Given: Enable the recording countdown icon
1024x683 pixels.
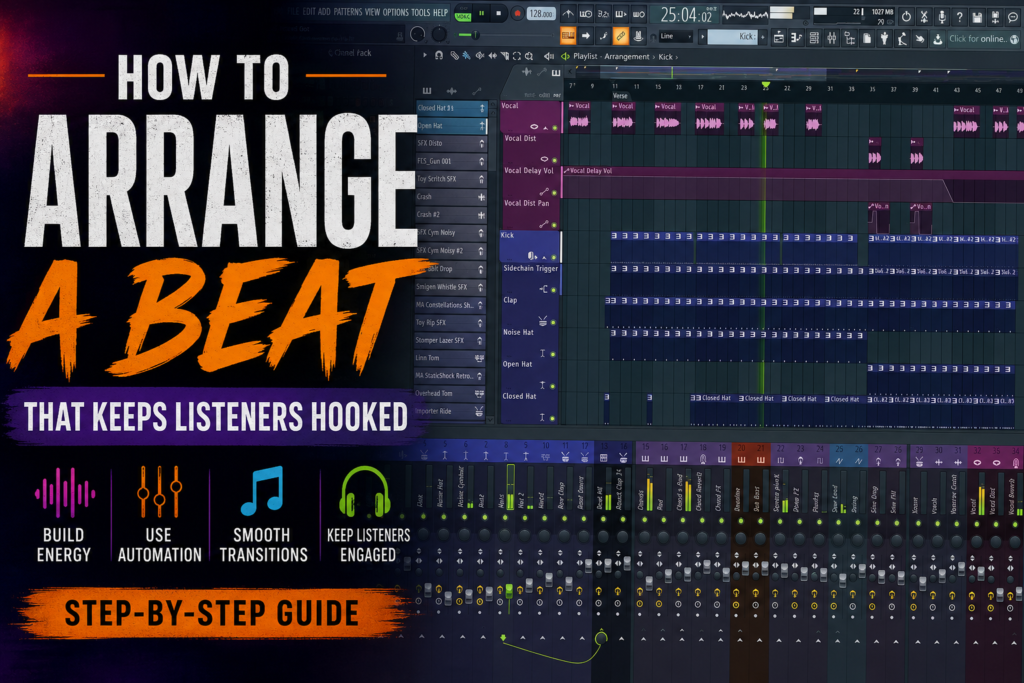Looking at the screenshot, I should pyautogui.click(x=603, y=14).
